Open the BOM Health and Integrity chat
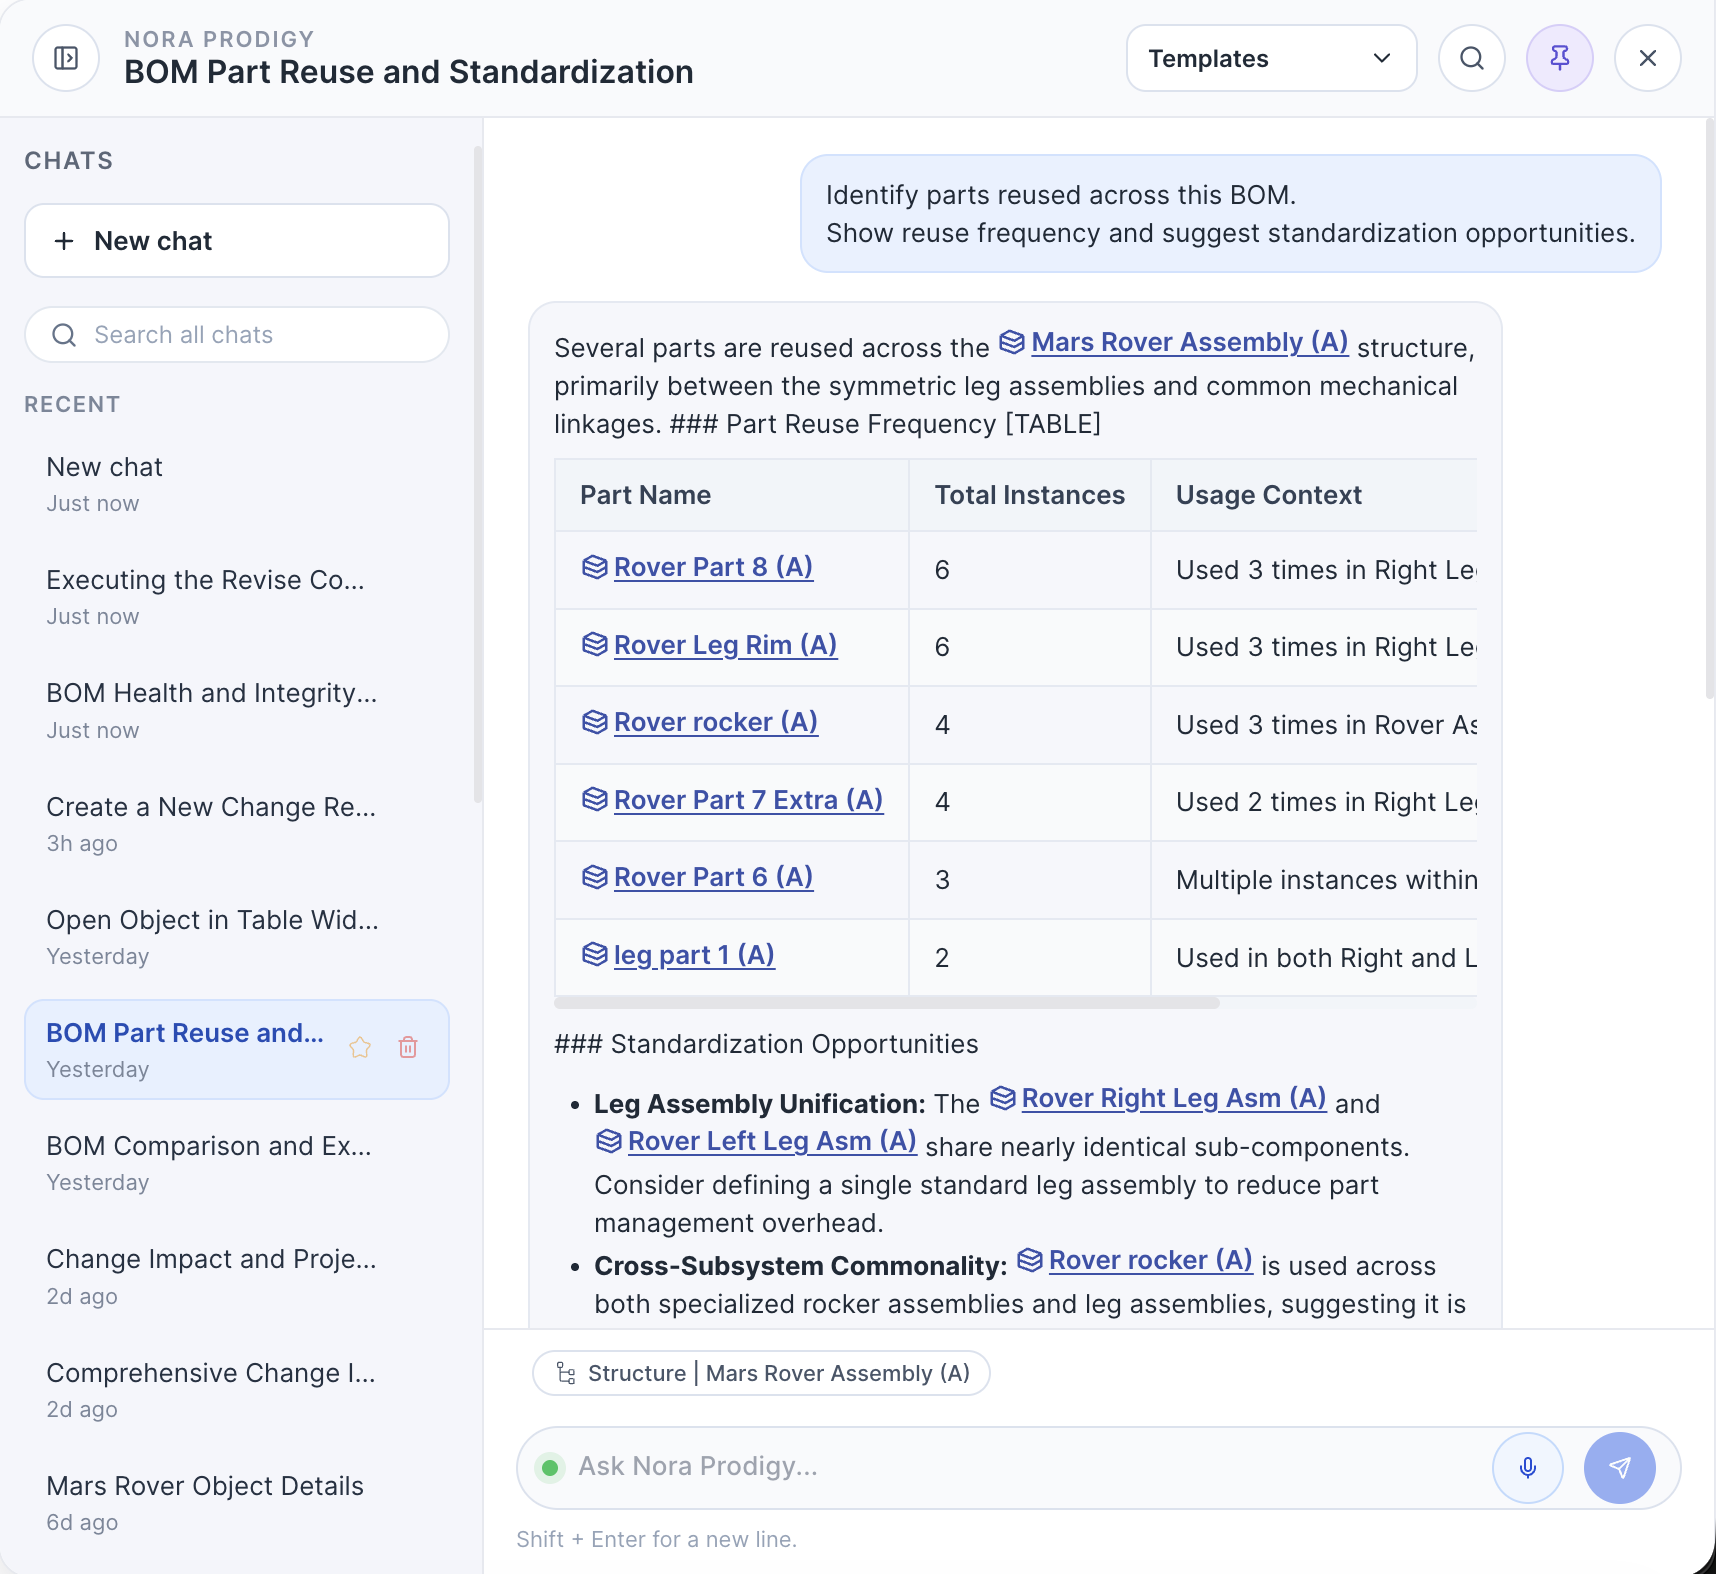This screenshot has width=1716, height=1574. pyautogui.click(x=212, y=709)
